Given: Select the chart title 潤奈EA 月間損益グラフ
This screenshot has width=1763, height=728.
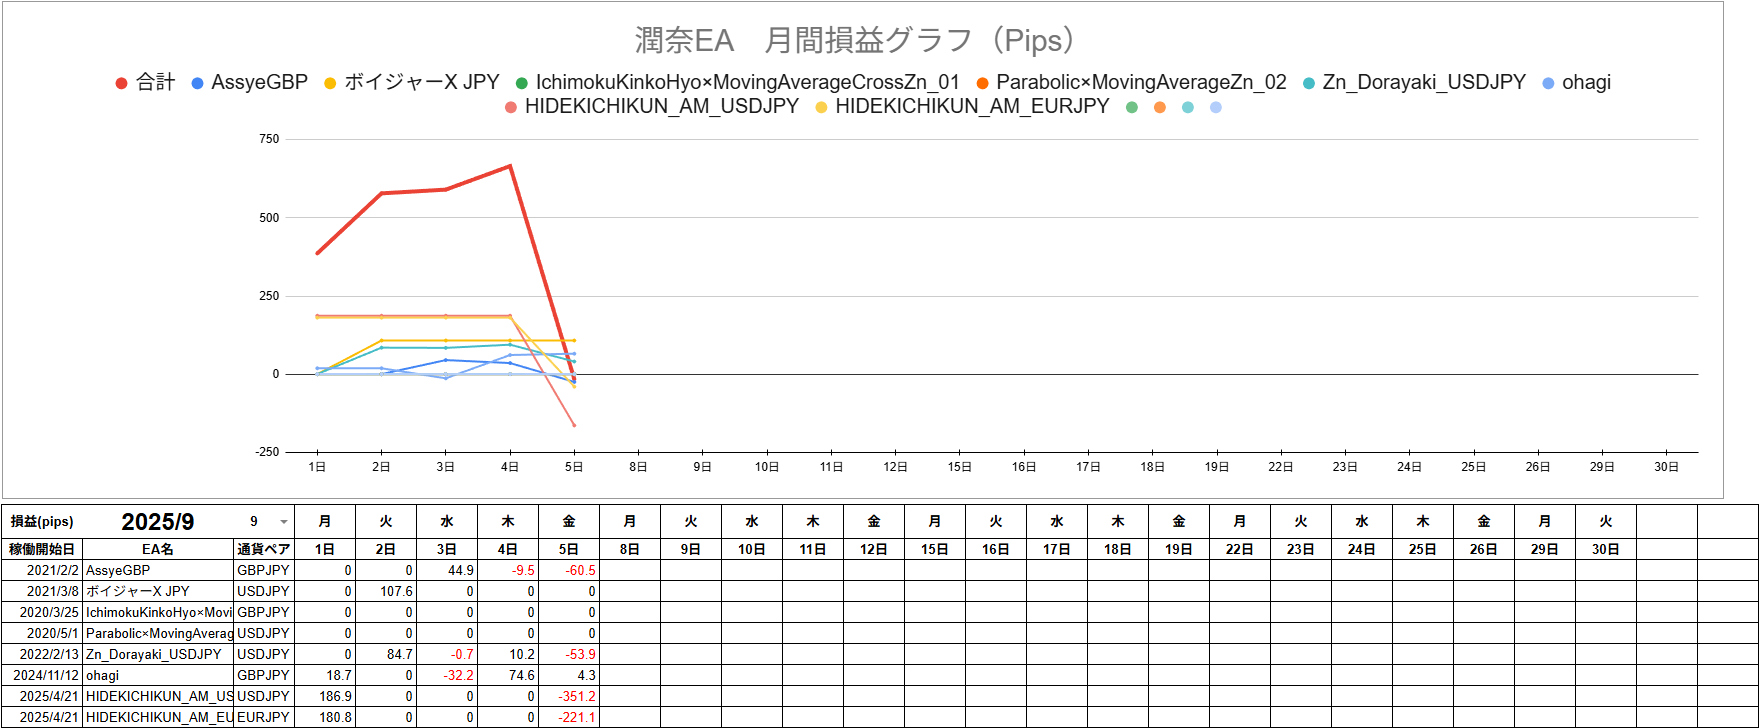Looking at the screenshot, I should pyautogui.click(x=855, y=41).
